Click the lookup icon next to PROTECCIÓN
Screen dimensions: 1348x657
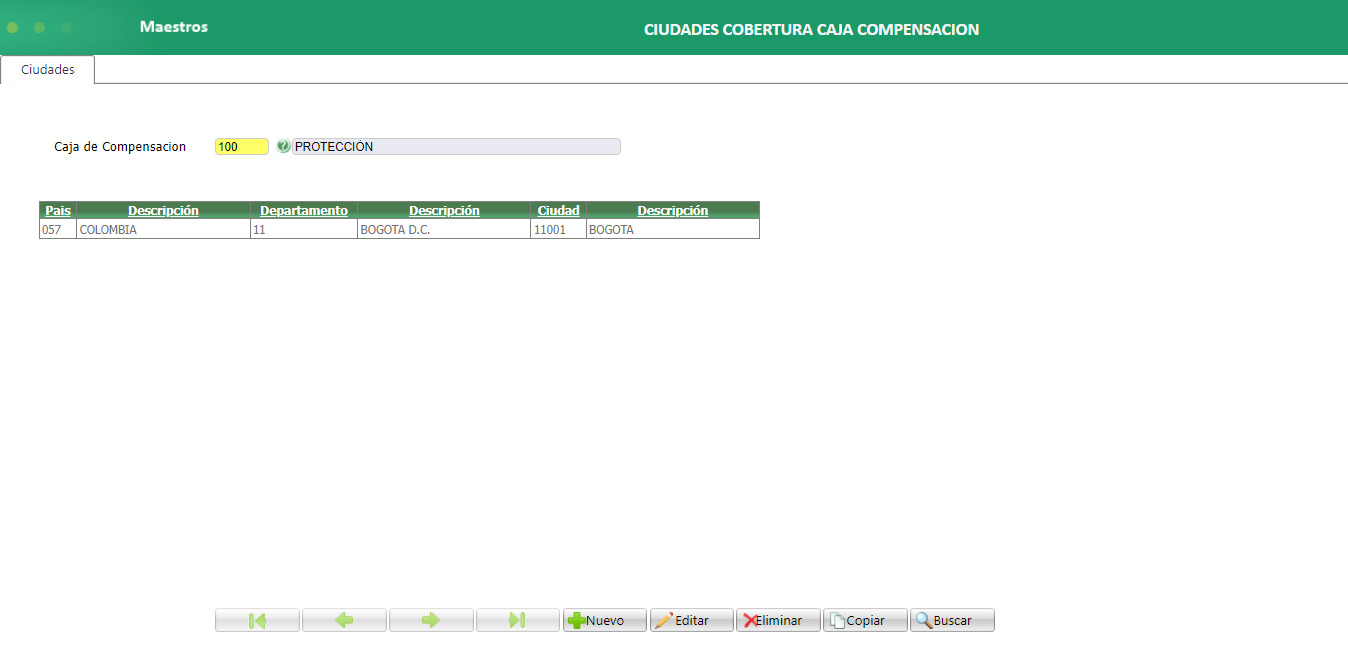(283, 146)
